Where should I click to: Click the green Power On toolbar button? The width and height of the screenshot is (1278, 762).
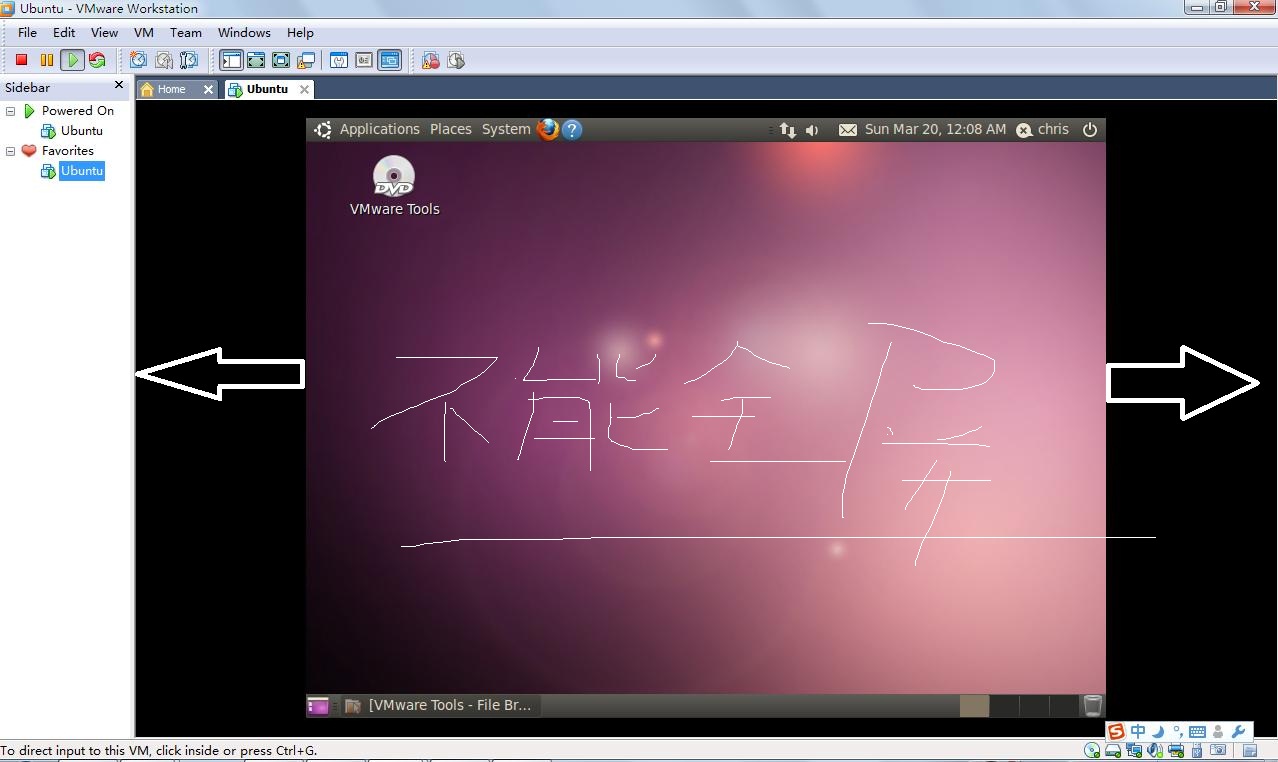(x=72, y=60)
